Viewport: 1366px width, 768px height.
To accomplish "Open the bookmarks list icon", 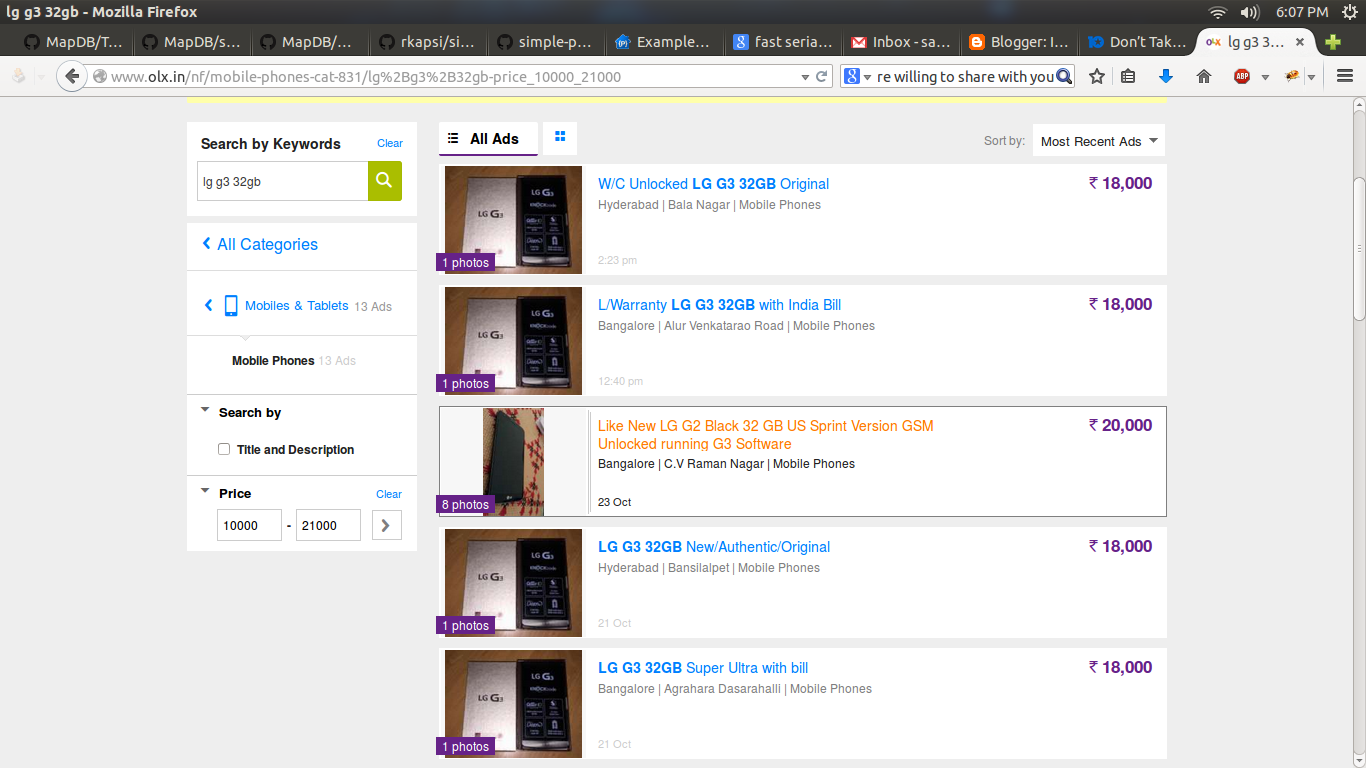I will (1128, 76).
